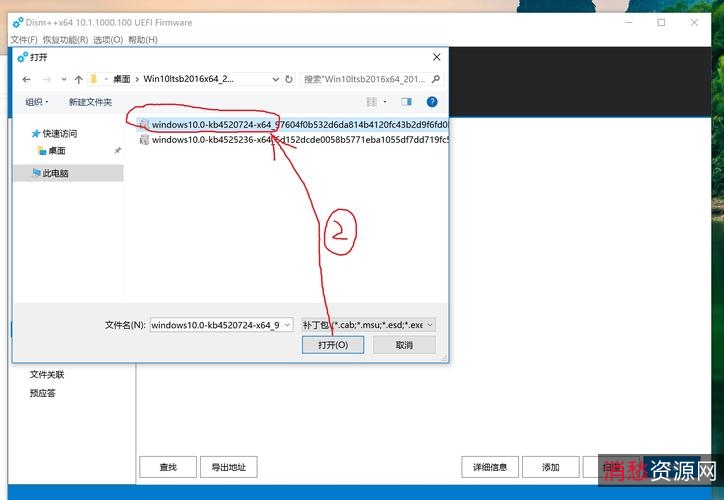Click the 添加 button in Dism++
Screen dimensions: 724x500
pyautogui.click(x=550, y=467)
